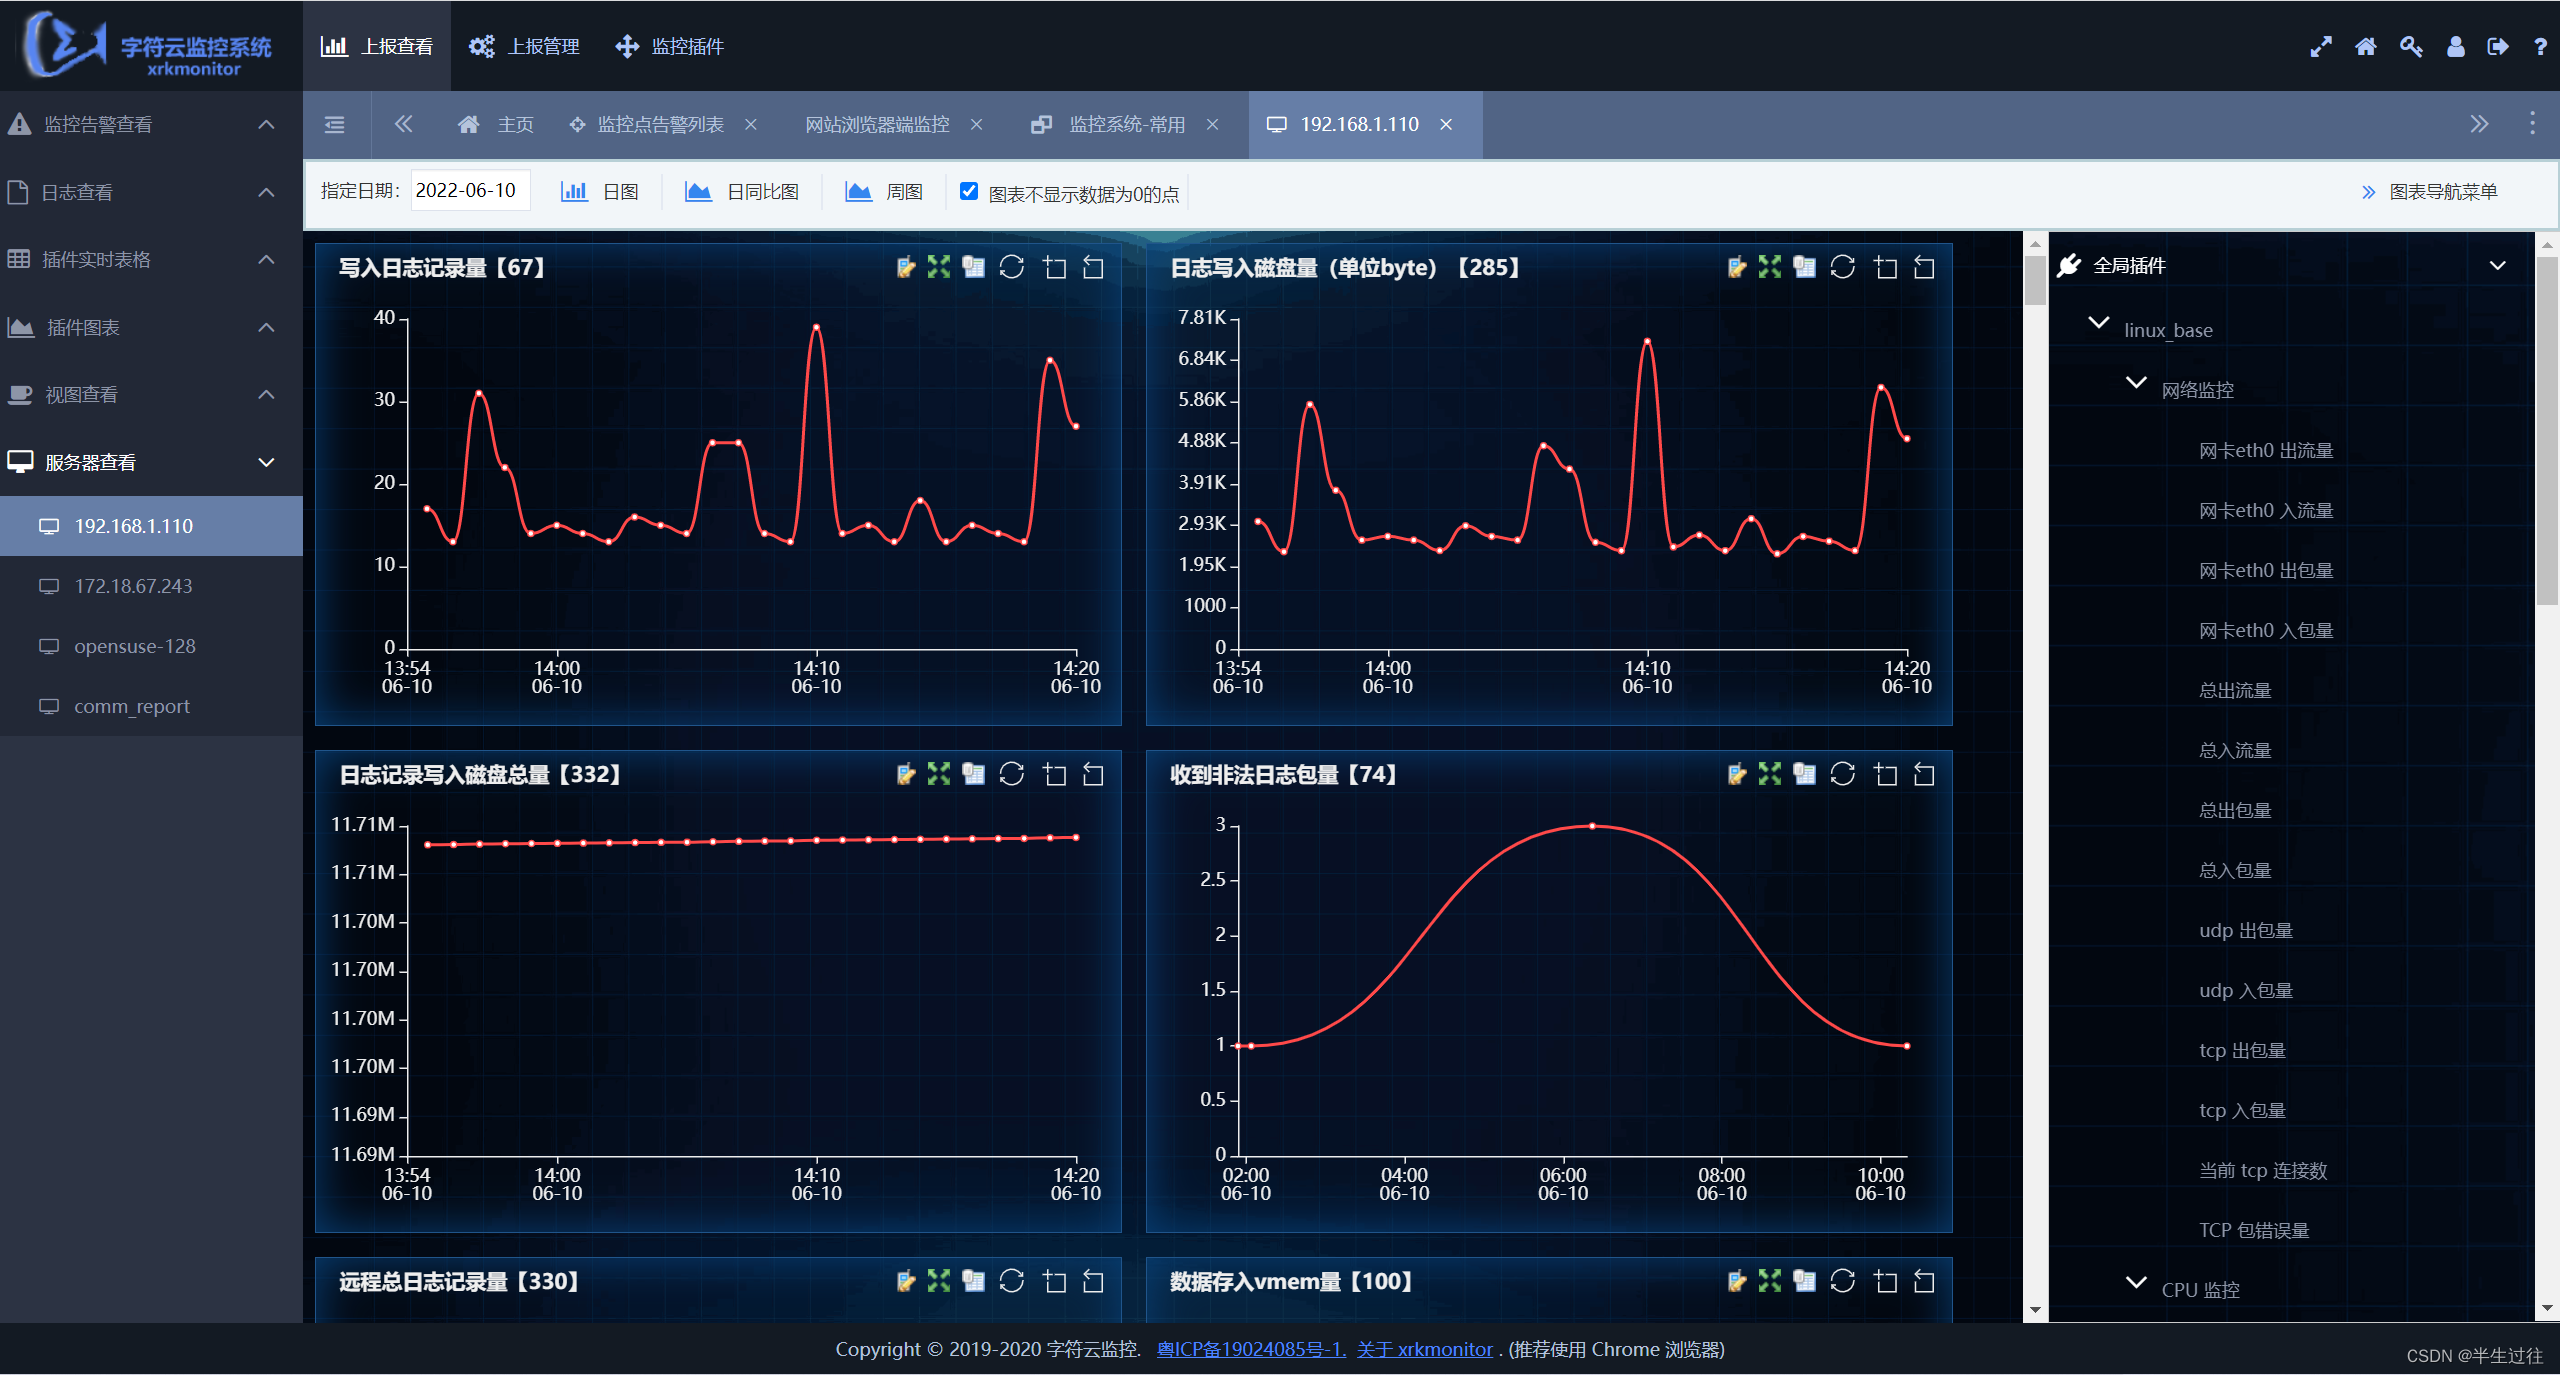This screenshot has width=2560, height=1375.
Task: Click the 指定日期 date input field
Action: [469, 191]
